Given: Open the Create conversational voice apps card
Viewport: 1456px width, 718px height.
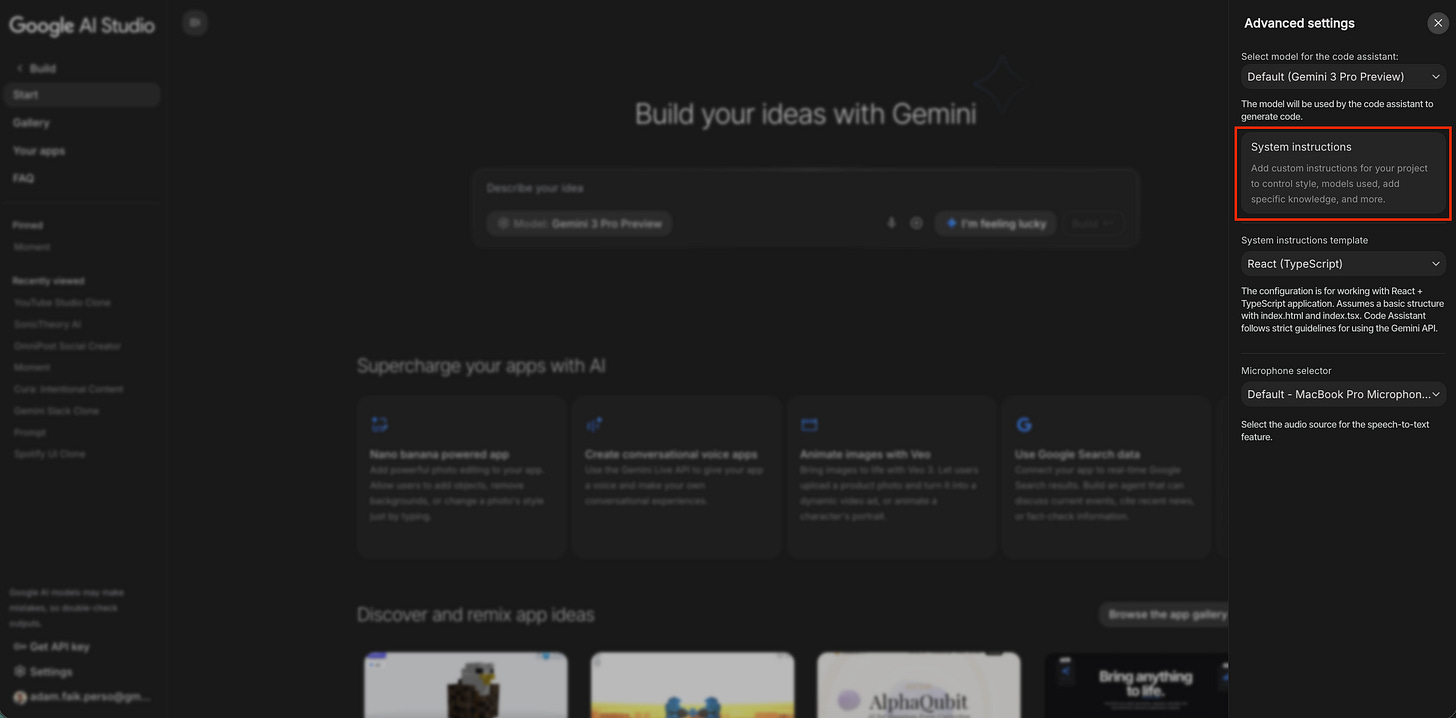Looking at the screenshot, I should 677,476.
